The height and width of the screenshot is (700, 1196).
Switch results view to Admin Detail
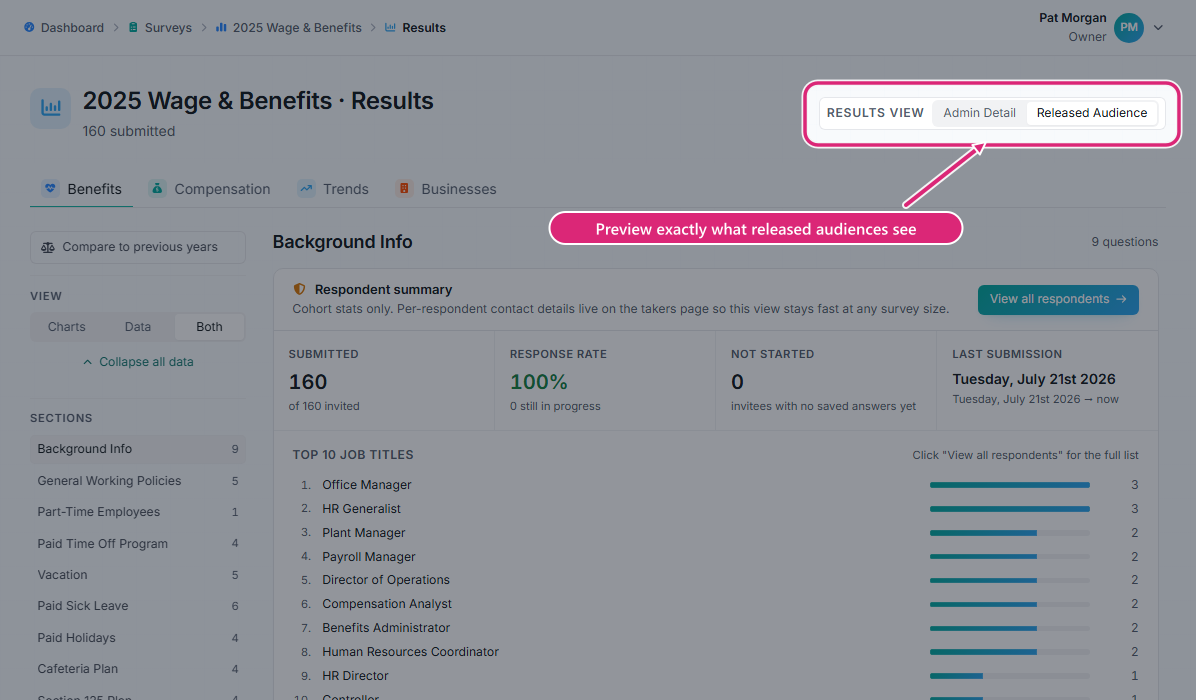[x=979, y=113]
